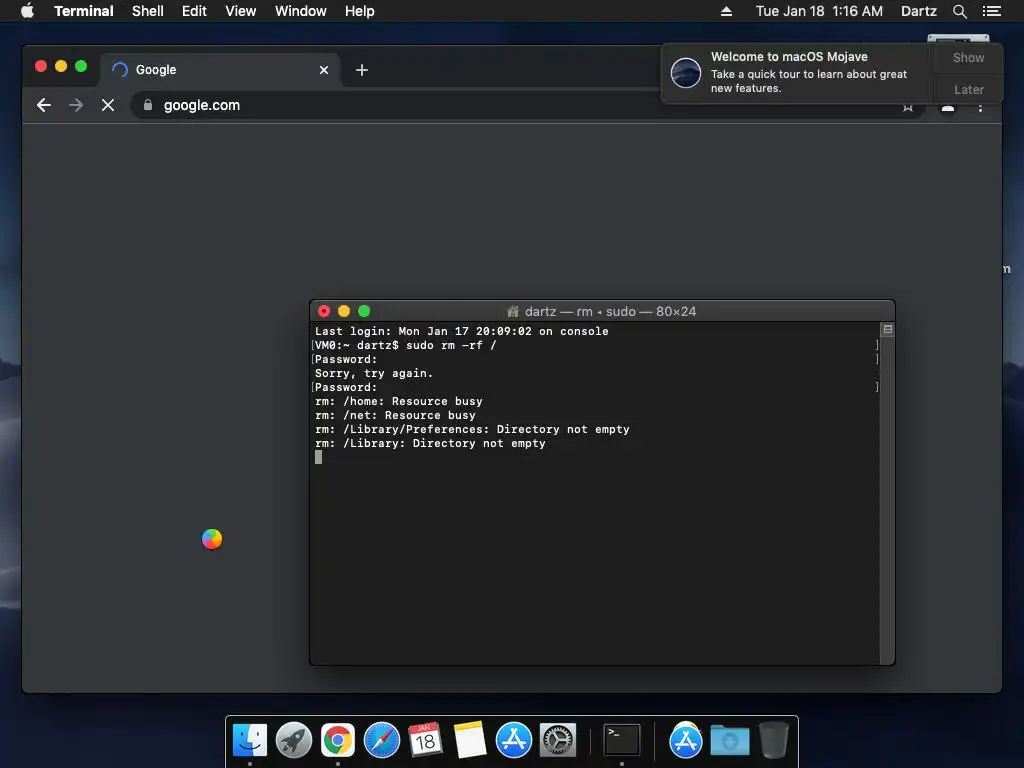This screenshot has height=768, width=1024.
Task: Click the lock icon in address bar
Action: [148, 104]
